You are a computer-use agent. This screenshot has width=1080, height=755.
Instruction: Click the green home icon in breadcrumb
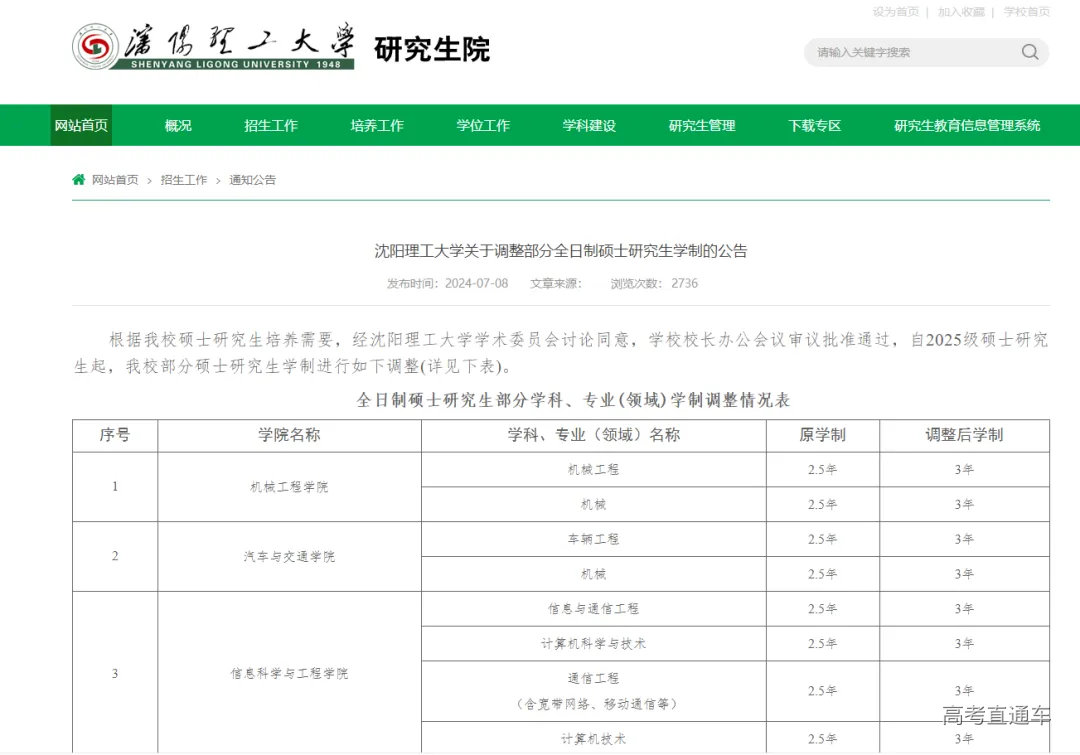(x=78, y=180)
